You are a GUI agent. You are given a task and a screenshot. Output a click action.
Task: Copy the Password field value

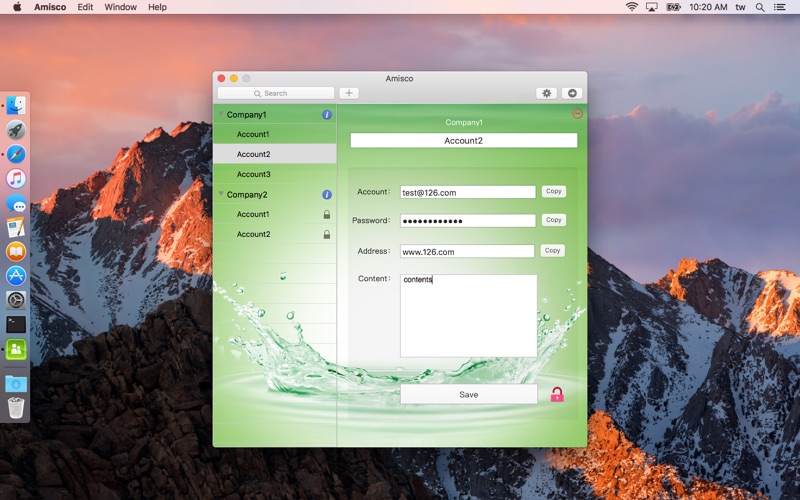554,220
